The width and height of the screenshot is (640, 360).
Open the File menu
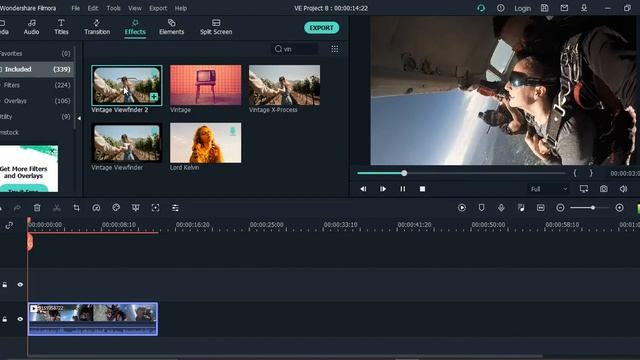(76, 8)
